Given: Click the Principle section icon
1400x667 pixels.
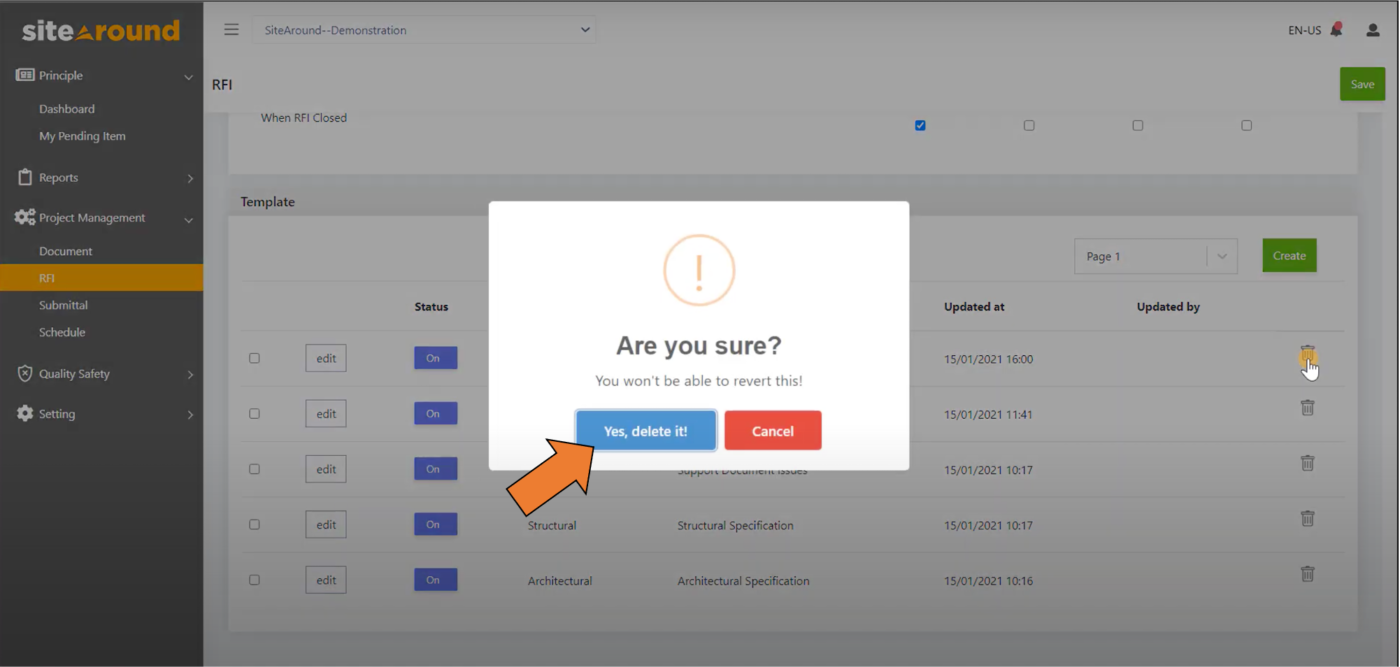Looking at the screenshot, I should pos(27,75).
